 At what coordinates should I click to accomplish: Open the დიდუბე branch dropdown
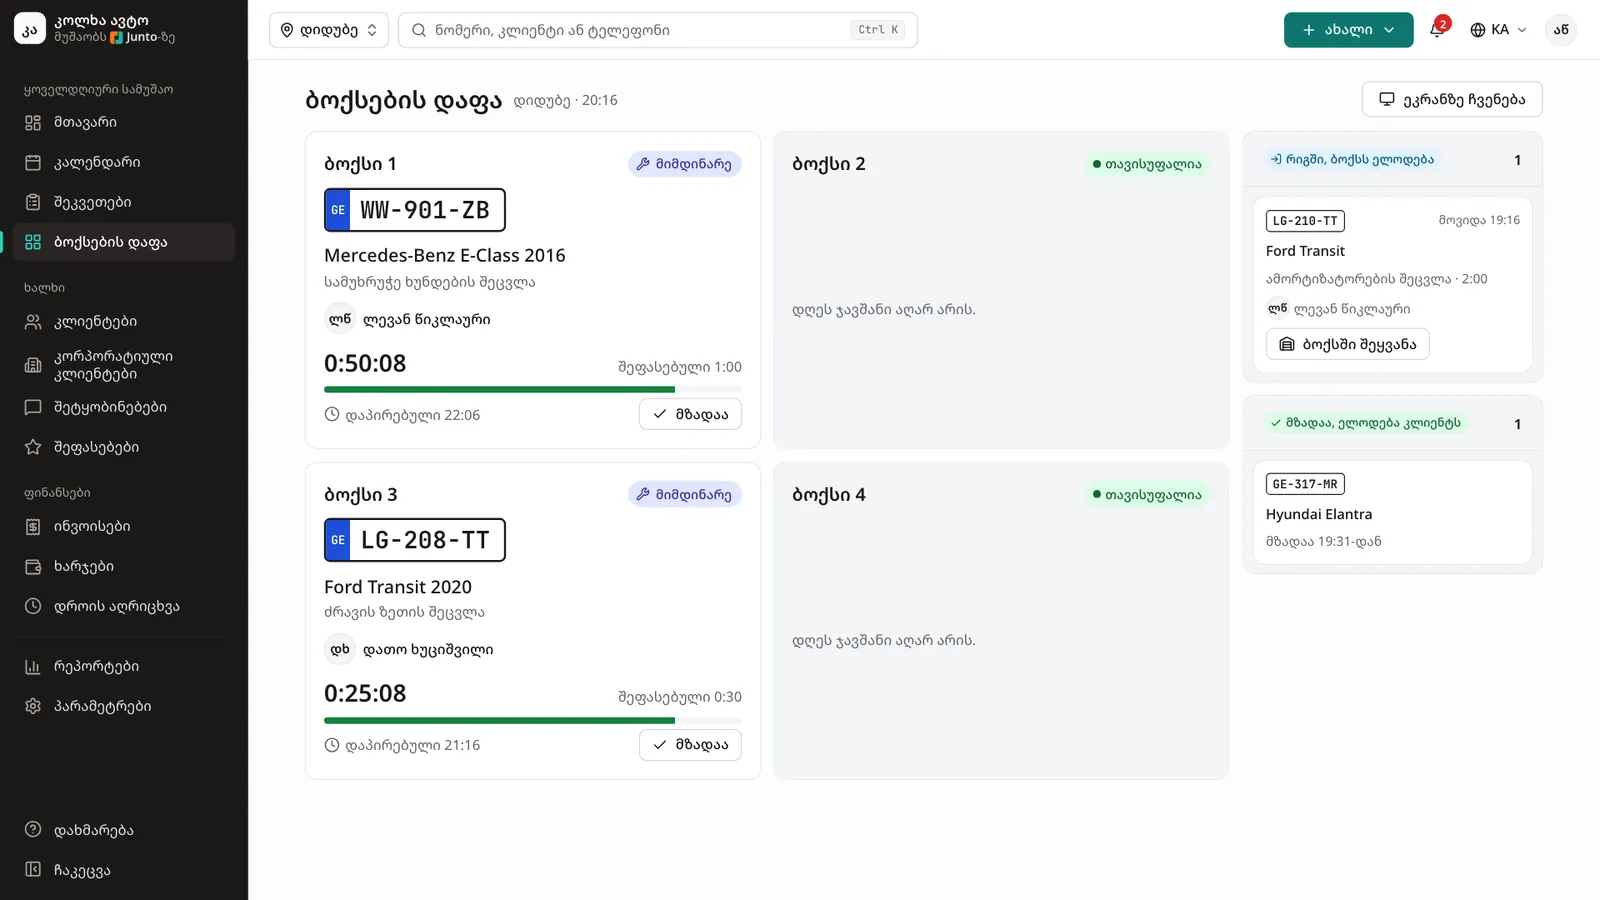coord(328,30)
